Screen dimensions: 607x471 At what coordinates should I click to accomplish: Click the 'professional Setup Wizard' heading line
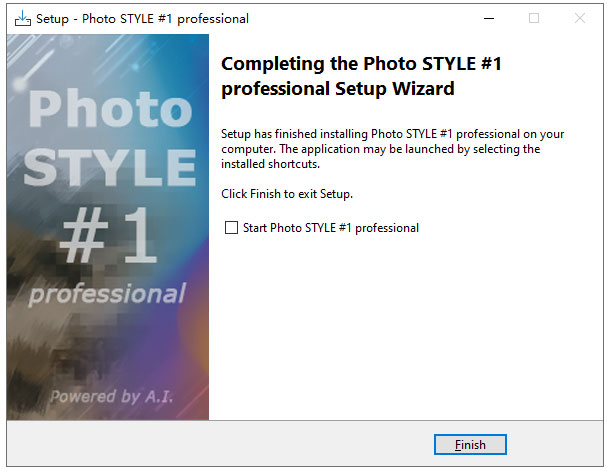[338, 89]
